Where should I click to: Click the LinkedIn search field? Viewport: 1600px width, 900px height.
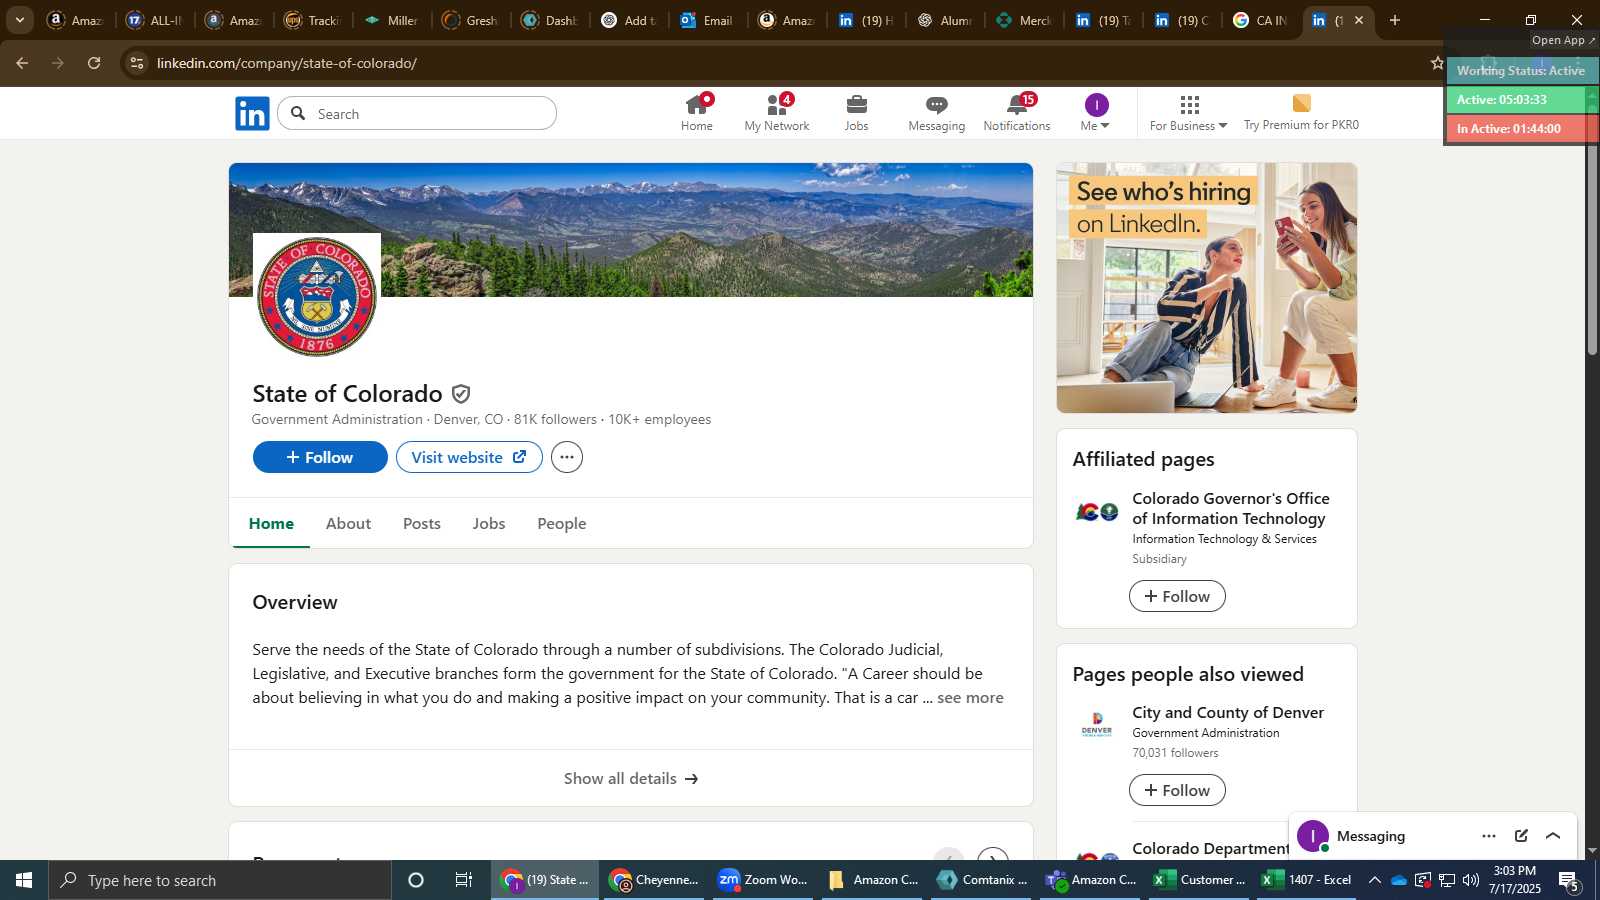tap(417, 113)
